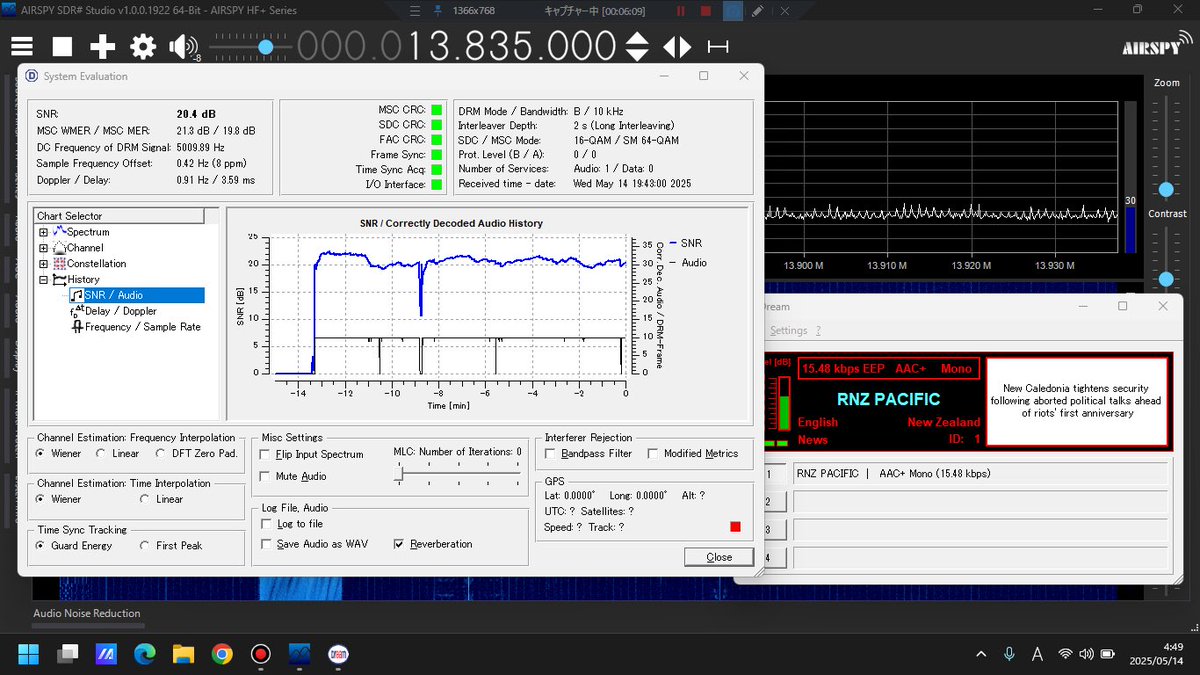Select the SNR / Audio chart item
Screen dimensions: 1200x675
136,295
